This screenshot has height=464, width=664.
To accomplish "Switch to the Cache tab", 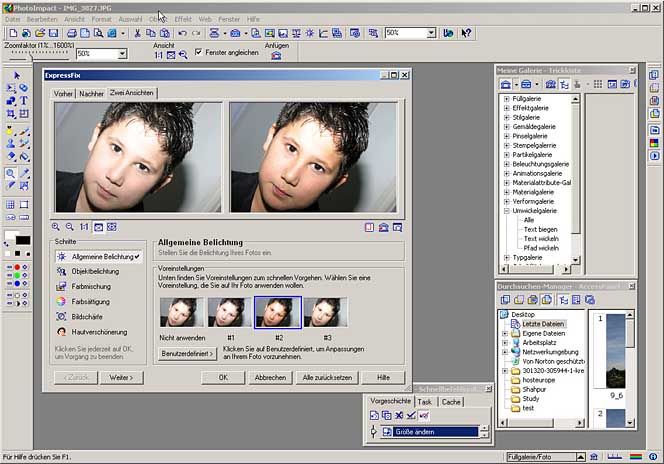I will click(451, 401).
